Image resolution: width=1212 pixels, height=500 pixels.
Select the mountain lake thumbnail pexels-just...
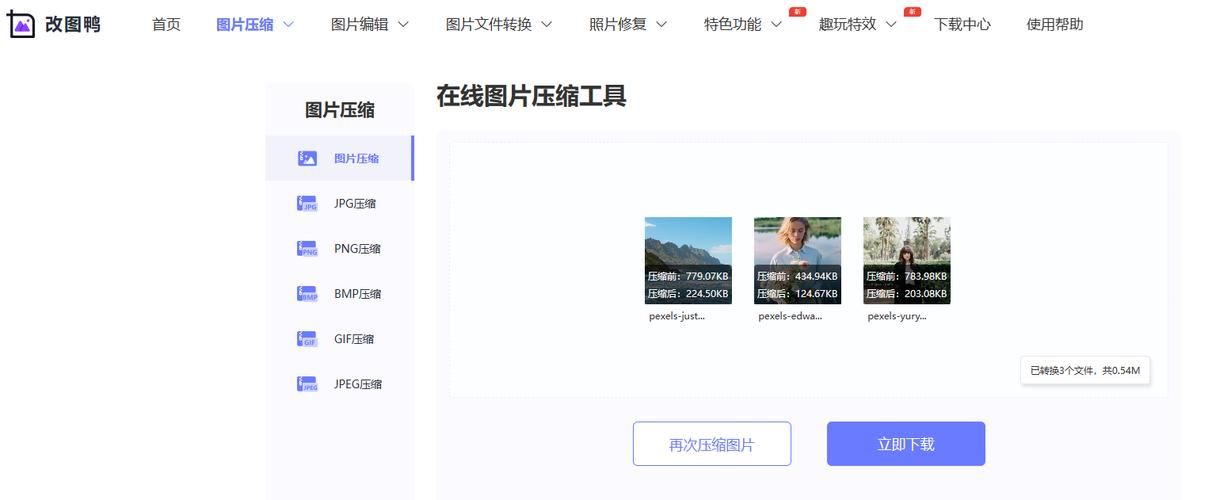click(688, 261)
